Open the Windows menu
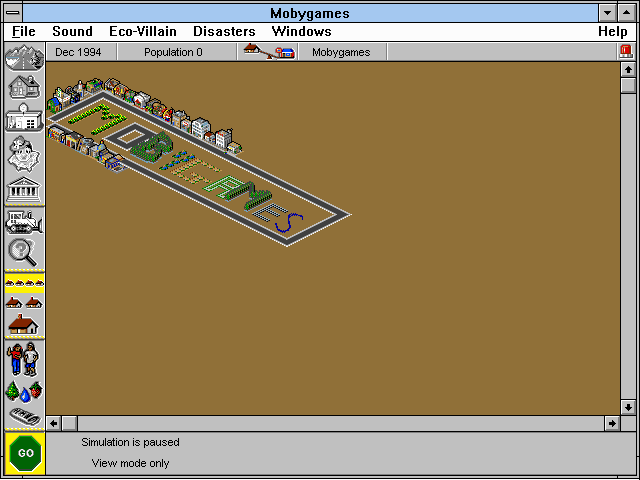 [x=302, y=31]
